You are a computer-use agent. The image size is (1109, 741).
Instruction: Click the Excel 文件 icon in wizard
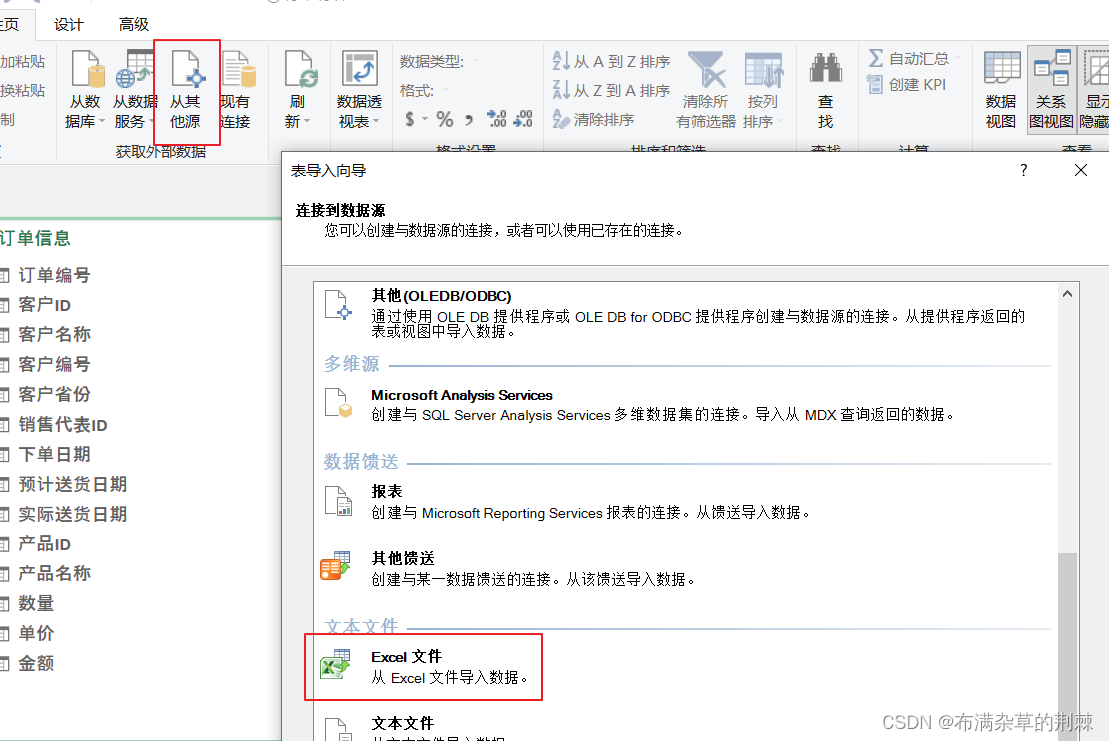point(335,665)
